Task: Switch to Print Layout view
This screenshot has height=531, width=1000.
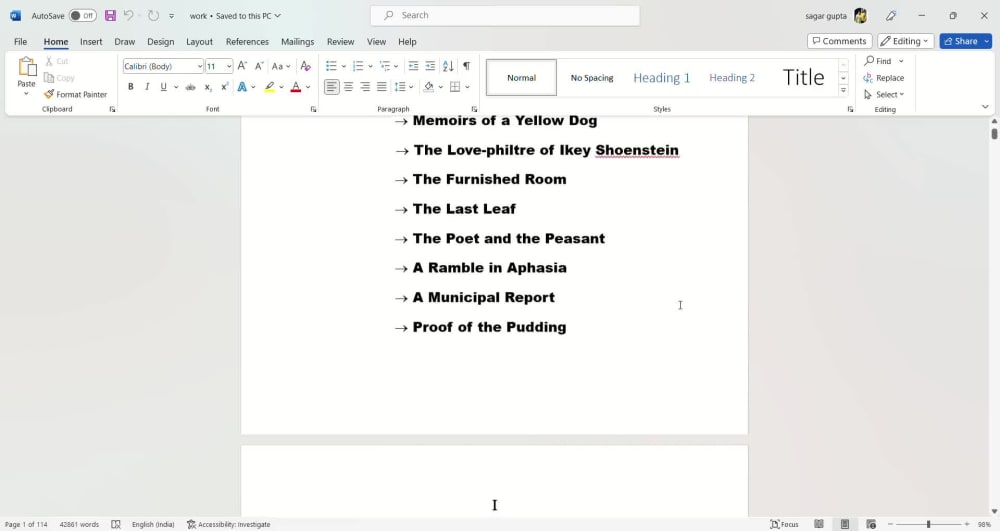Action: click(x=845, y=524)
